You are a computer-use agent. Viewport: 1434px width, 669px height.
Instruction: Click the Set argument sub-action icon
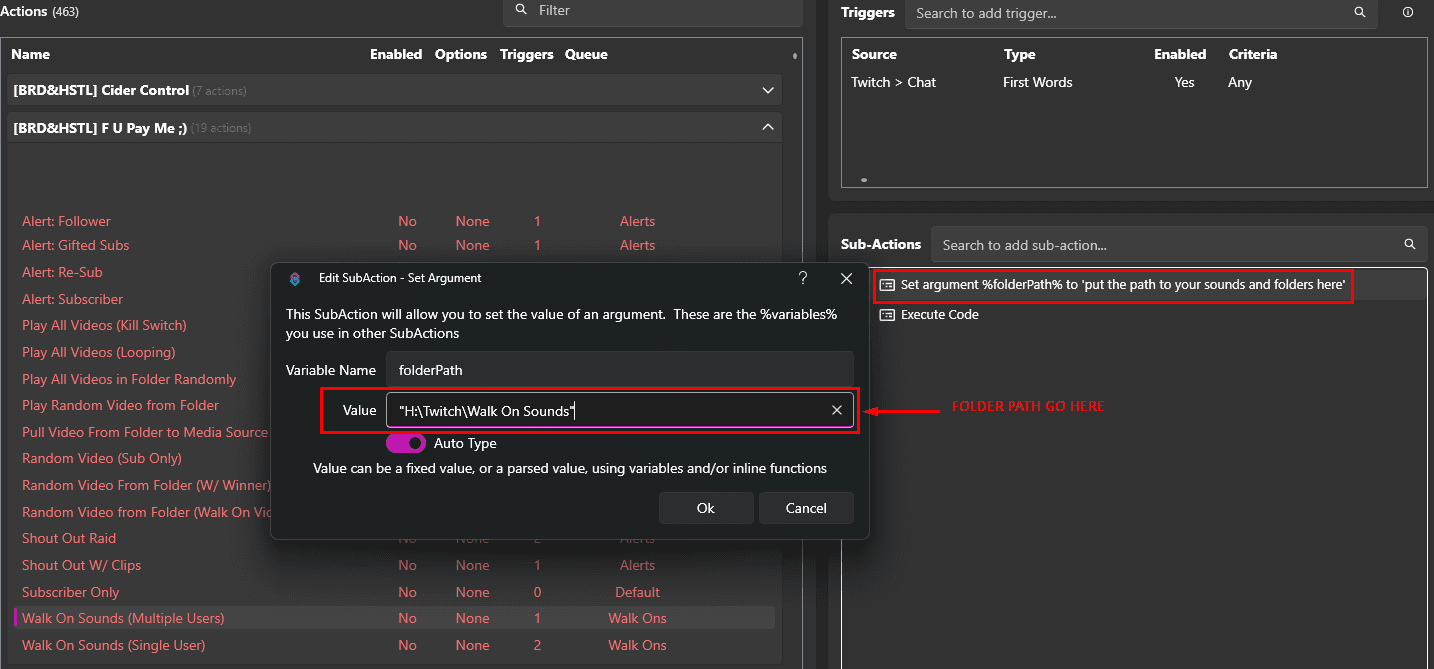886,285
